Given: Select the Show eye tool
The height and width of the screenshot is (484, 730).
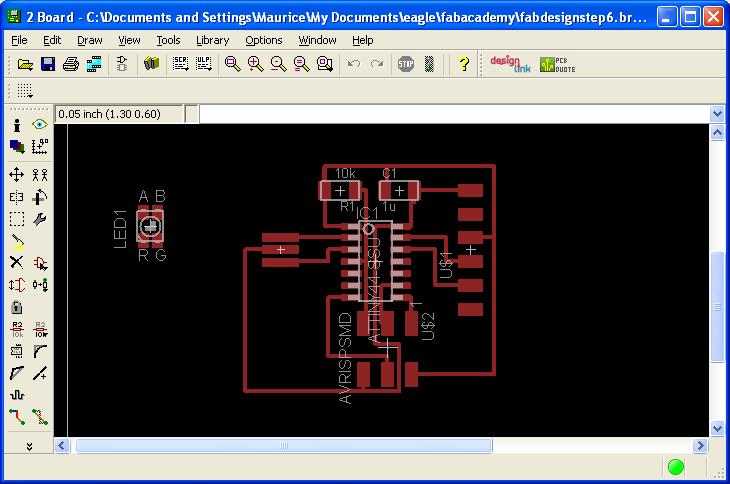Looking at the screenshot, I should [40, 124].
